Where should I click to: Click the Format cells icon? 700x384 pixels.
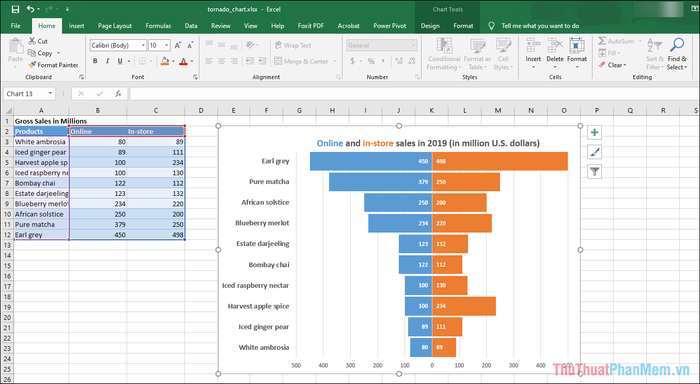(577, 46)
